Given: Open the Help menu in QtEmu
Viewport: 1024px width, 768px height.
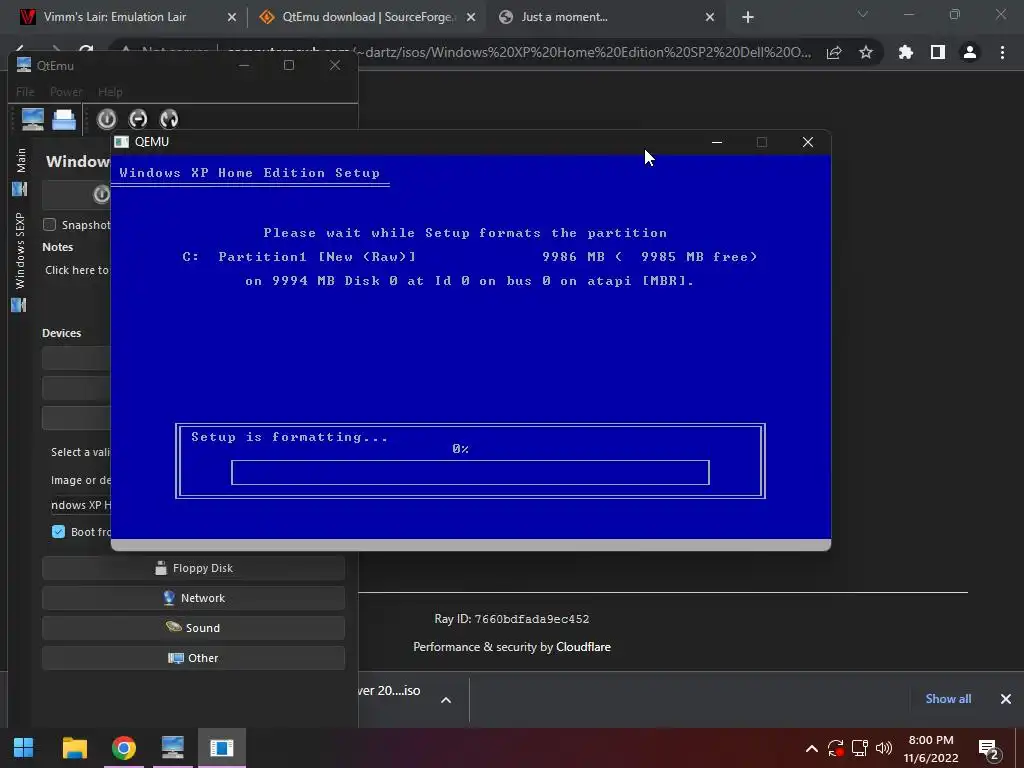Looking at the screenshot, I should [x=110, y=92].
